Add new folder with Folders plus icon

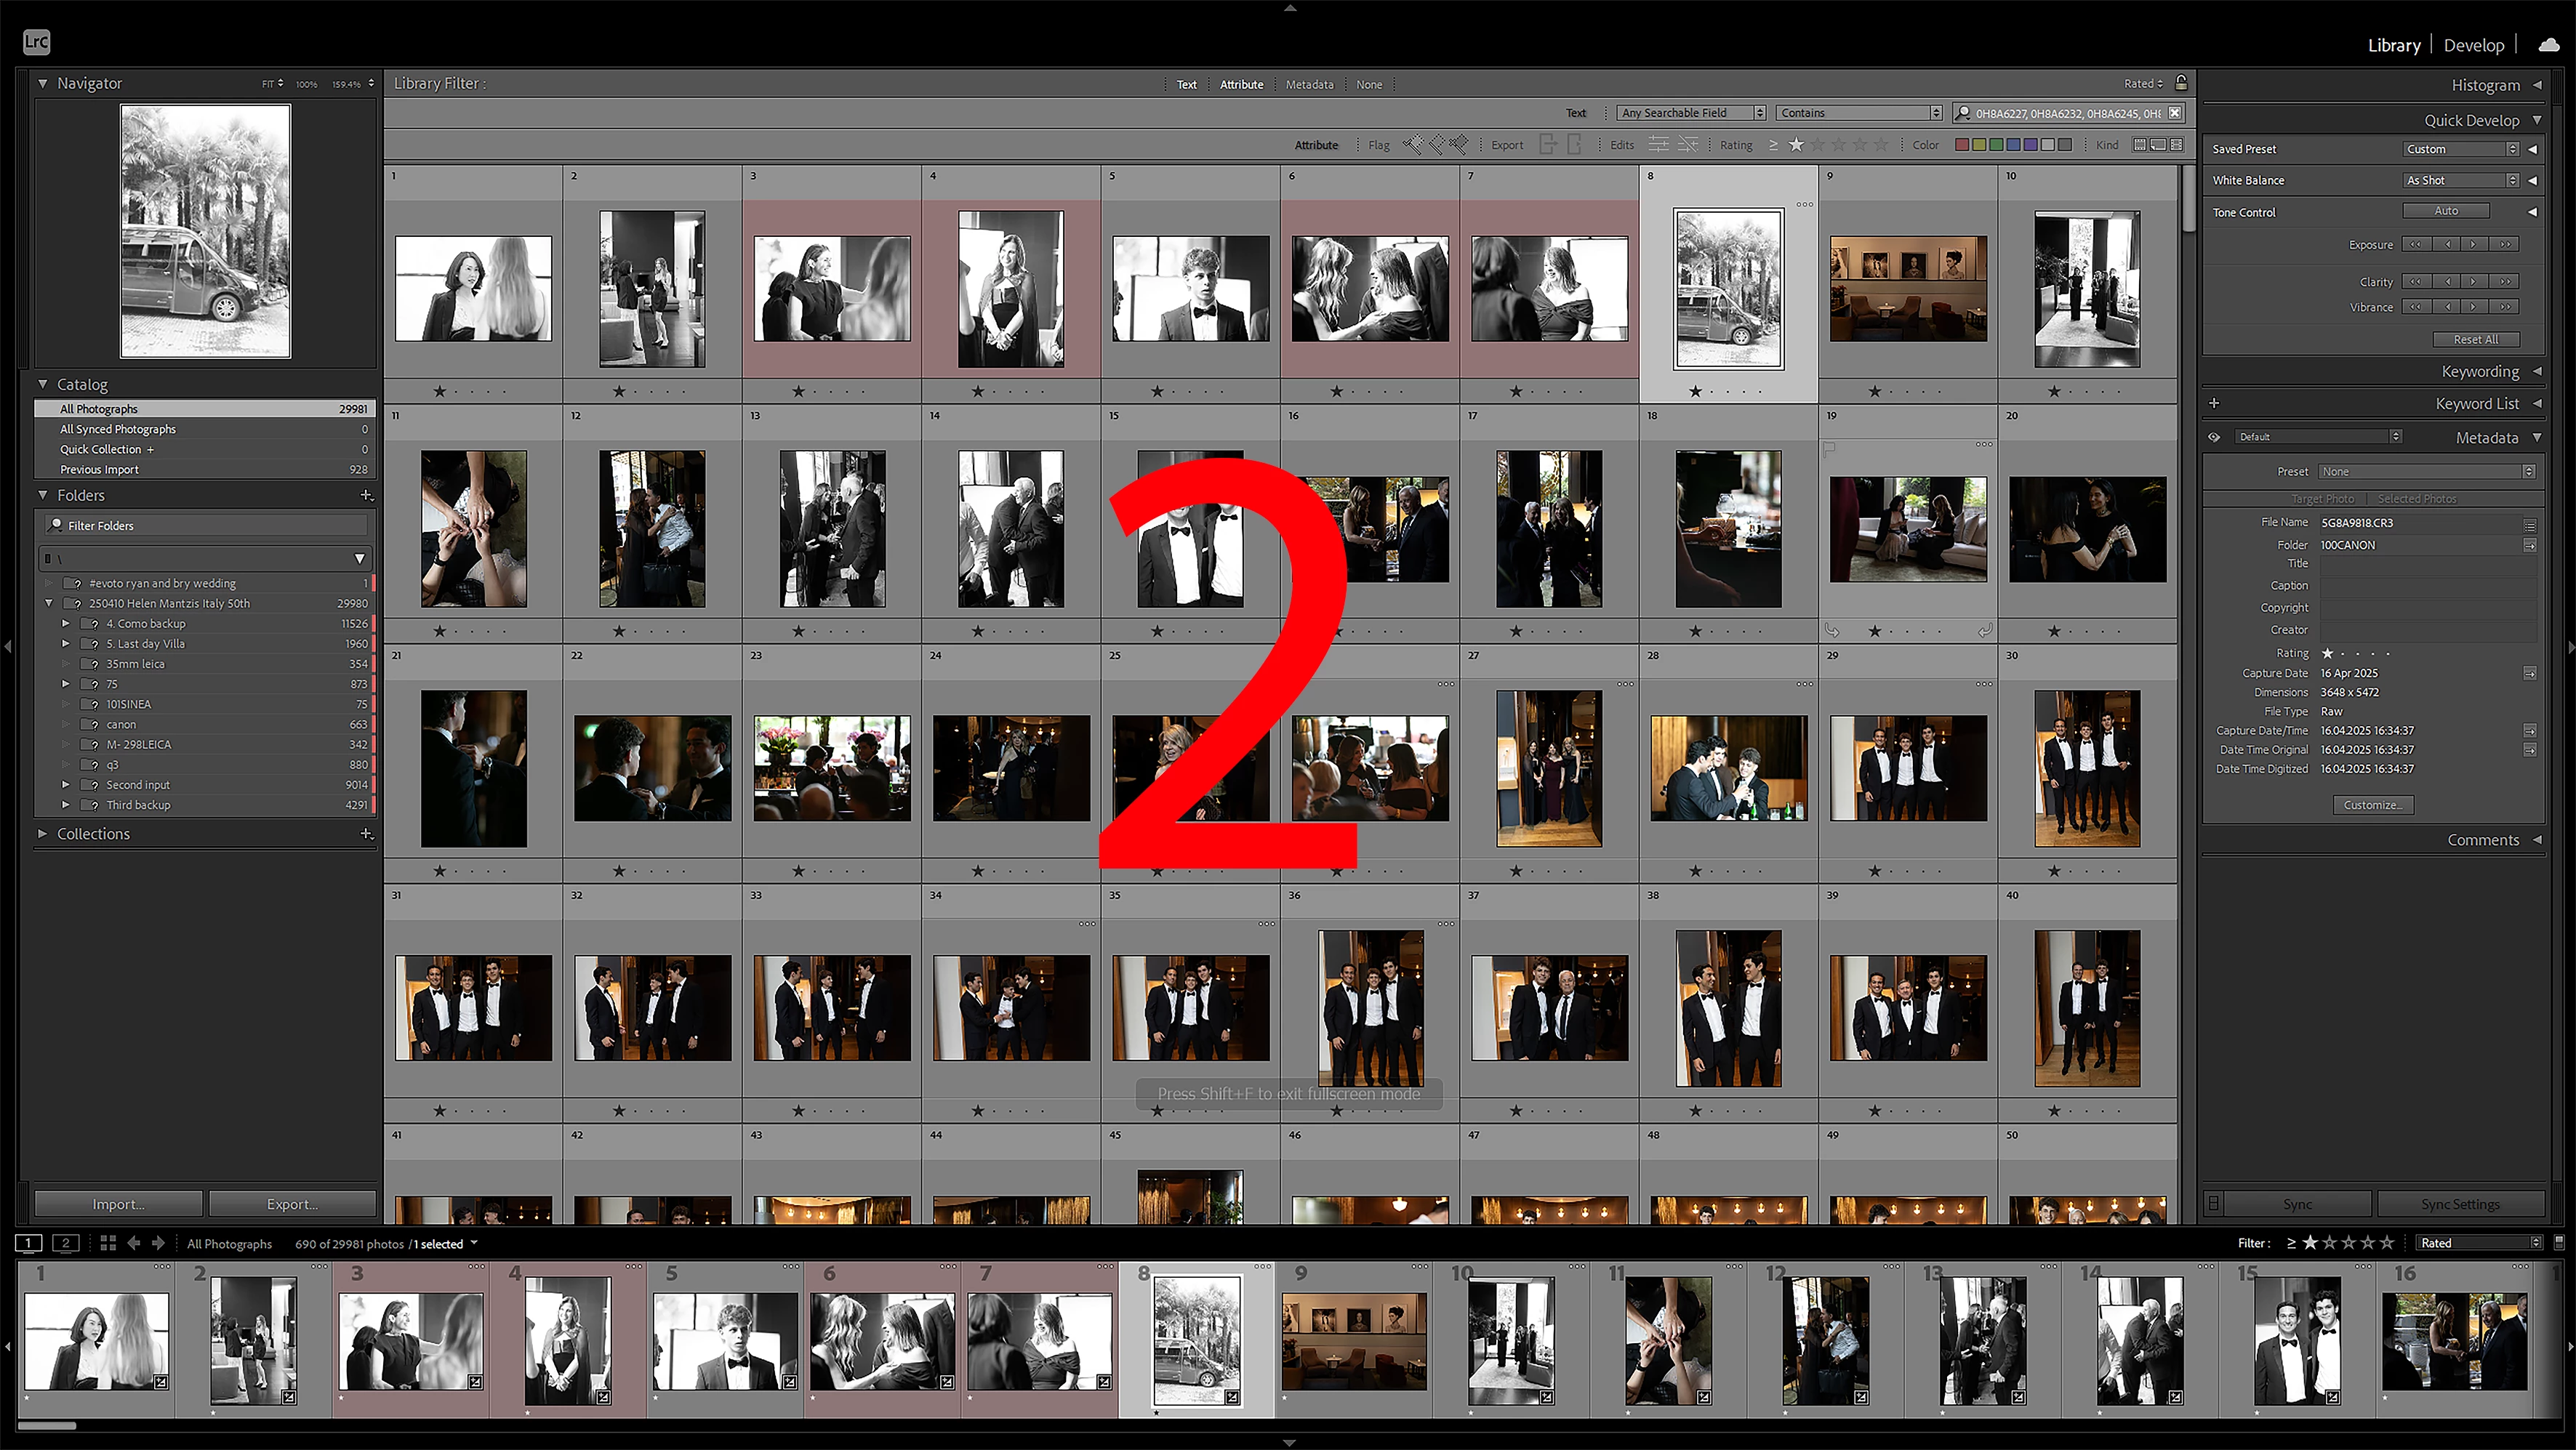[x=366, y=495]
